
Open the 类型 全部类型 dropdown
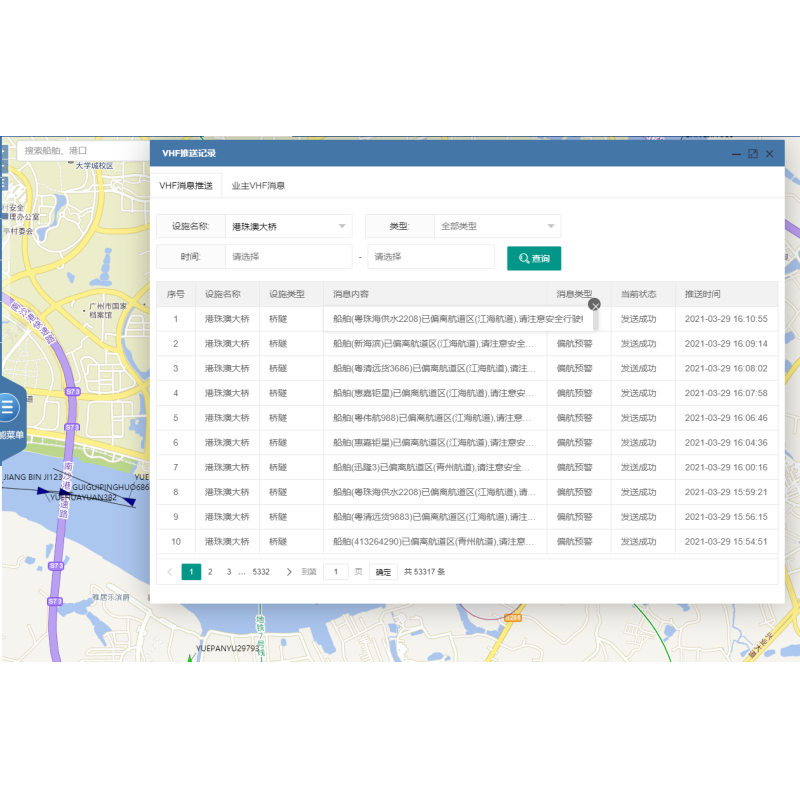497,226
